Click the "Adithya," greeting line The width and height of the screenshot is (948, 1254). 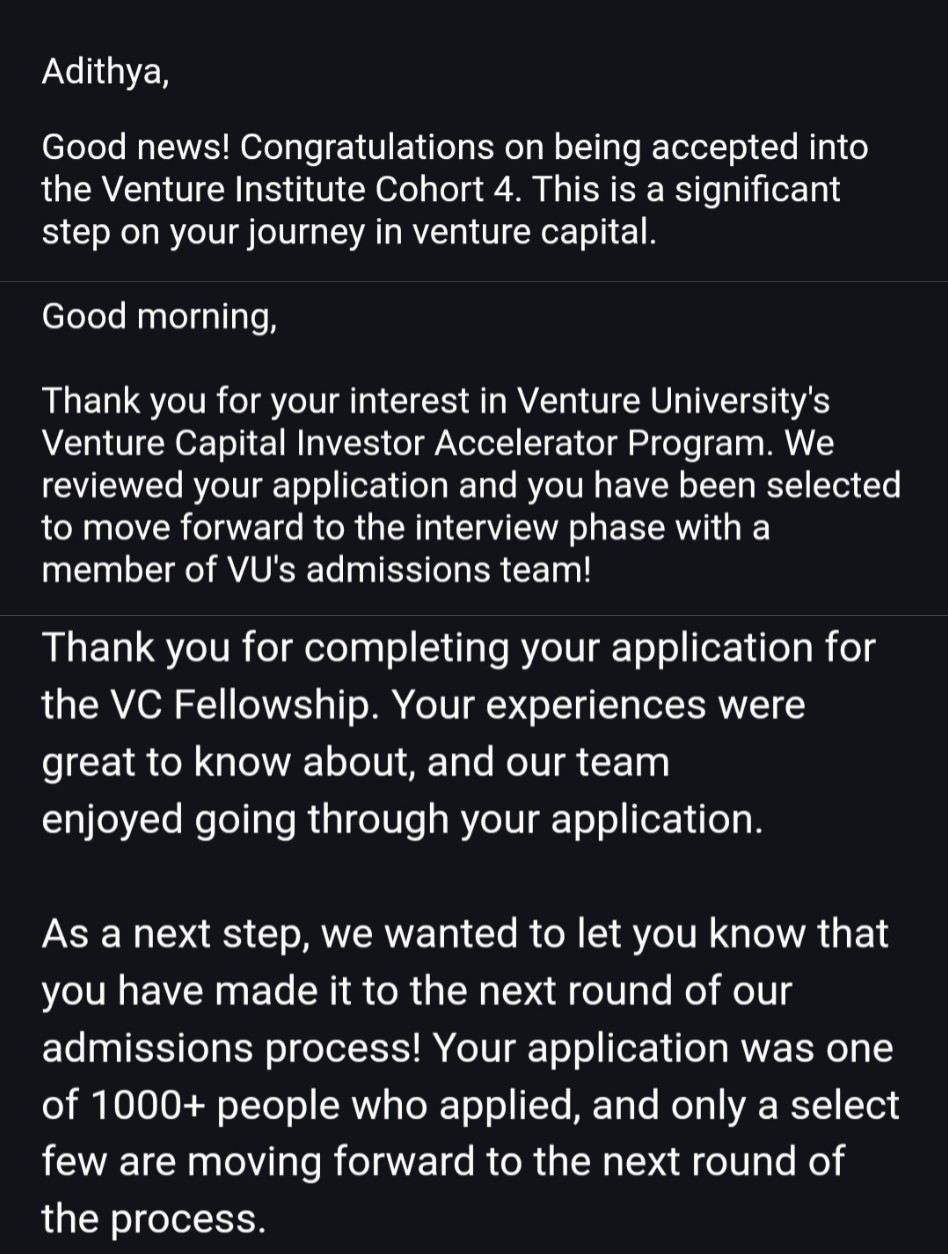[105, 74]
